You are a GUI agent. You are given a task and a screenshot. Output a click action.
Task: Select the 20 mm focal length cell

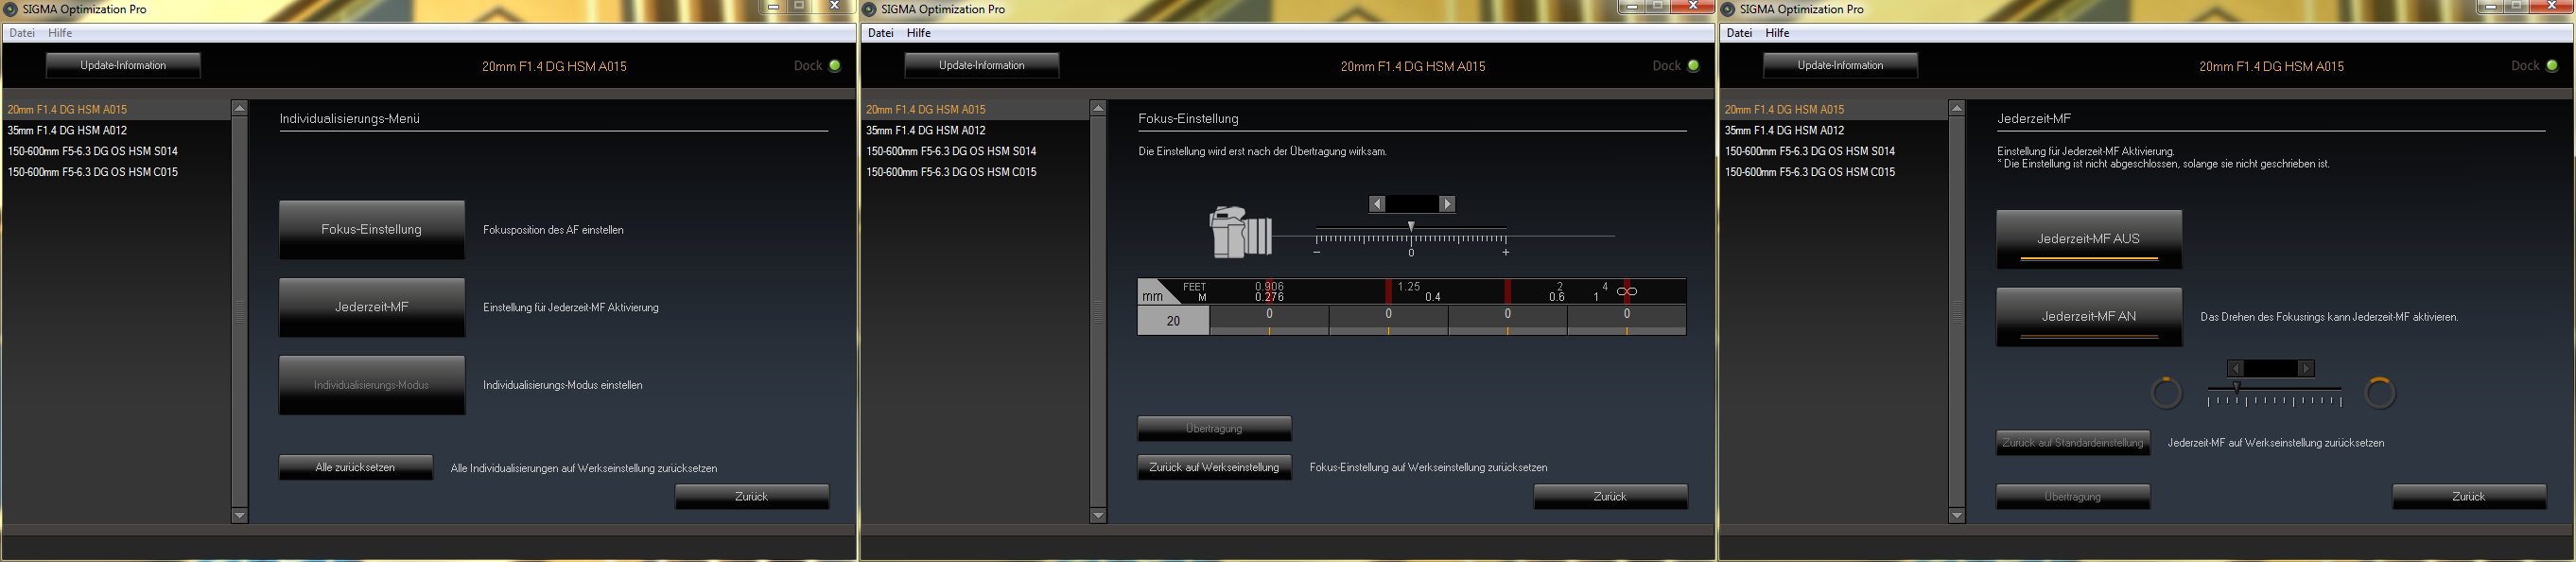click(x=1174, y=321)
